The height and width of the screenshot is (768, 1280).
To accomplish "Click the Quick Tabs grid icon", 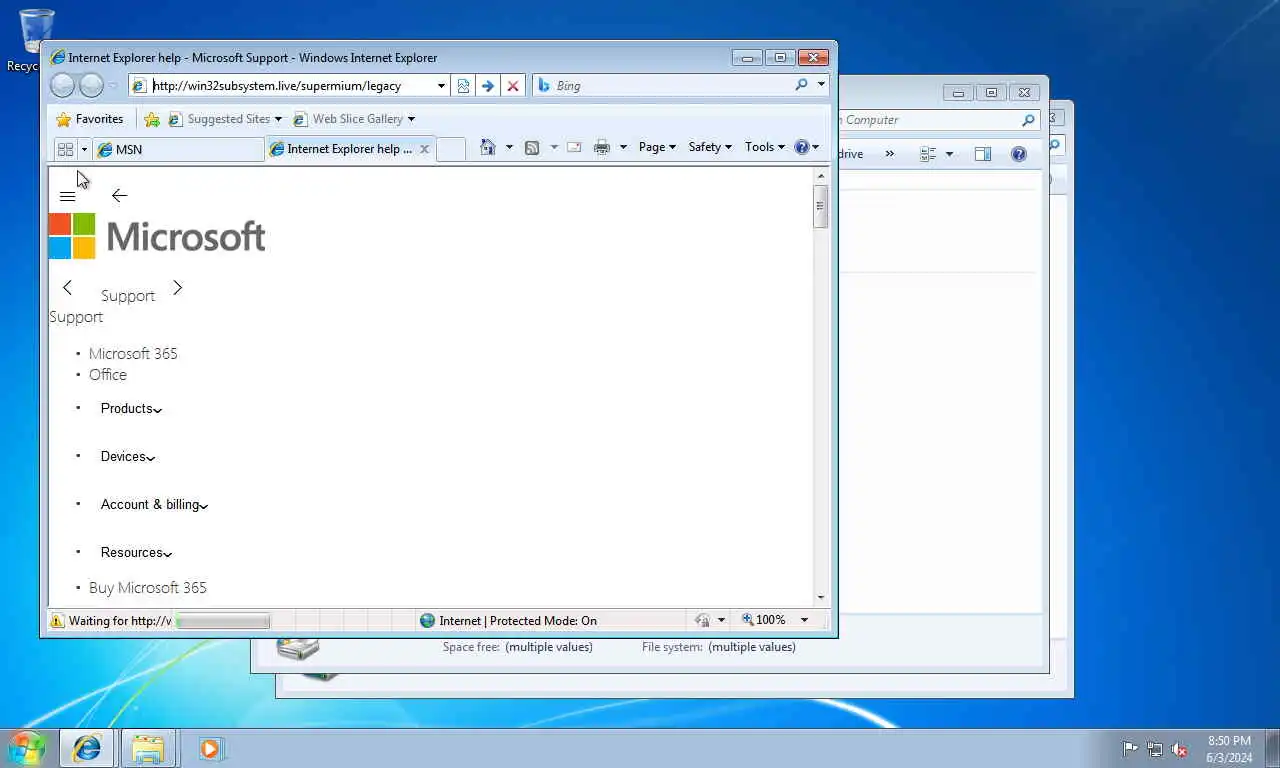I will pos(66,149).
